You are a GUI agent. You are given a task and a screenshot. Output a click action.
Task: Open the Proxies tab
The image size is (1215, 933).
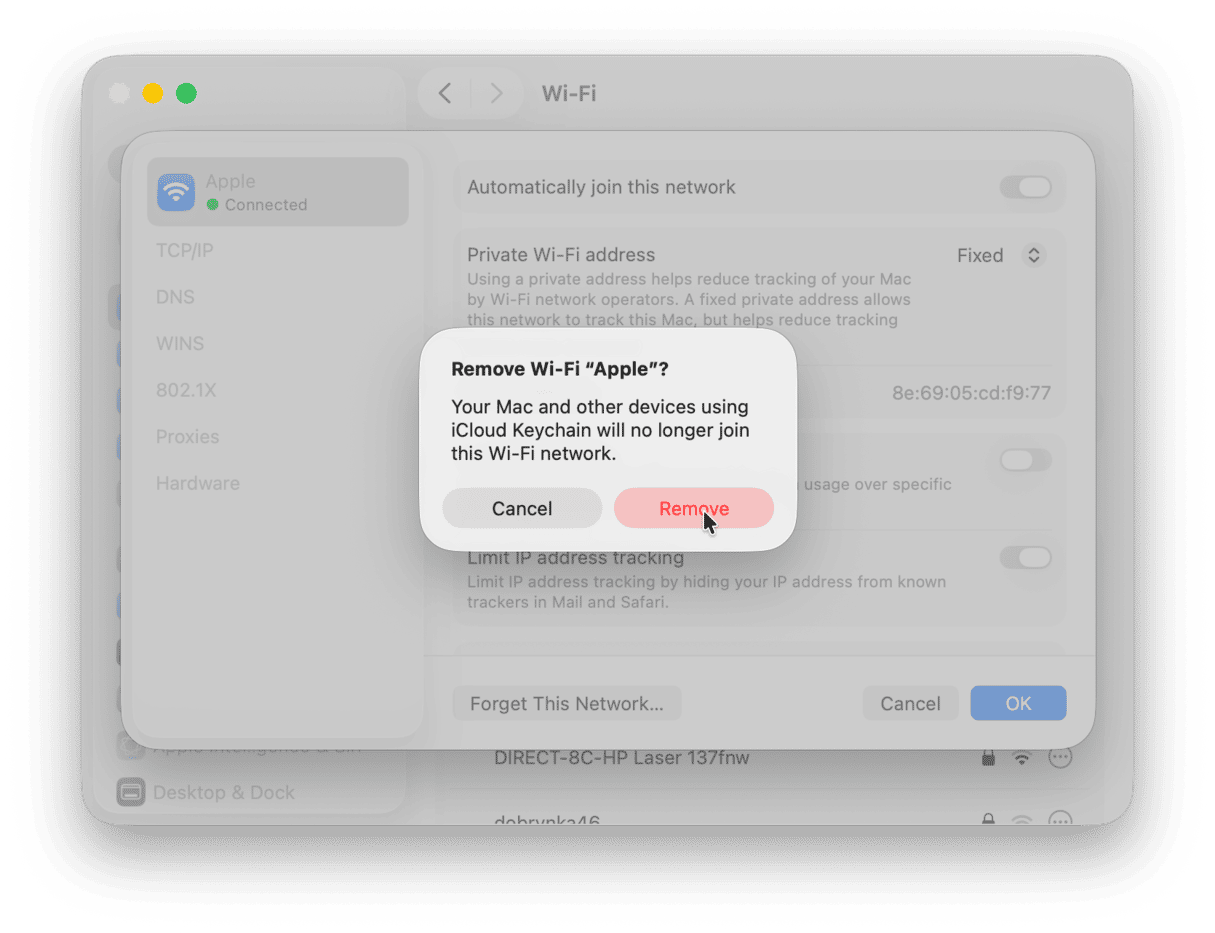(x=187, y=436)
